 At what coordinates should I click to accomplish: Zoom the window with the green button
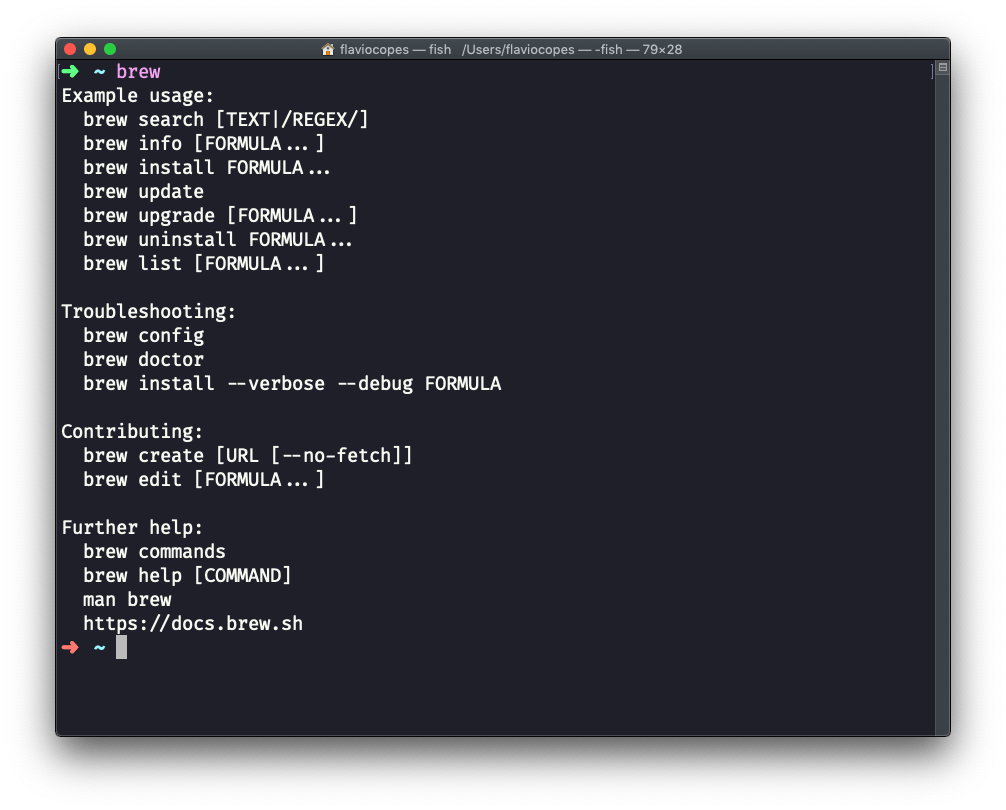(110, 49)
